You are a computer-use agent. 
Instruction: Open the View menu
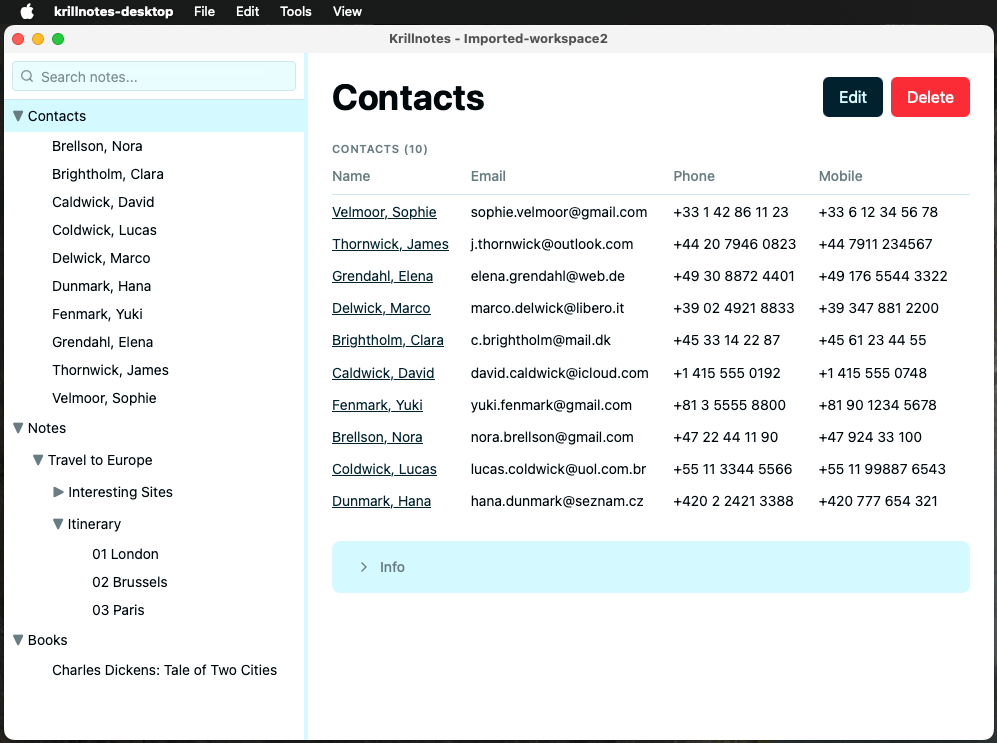347,11
